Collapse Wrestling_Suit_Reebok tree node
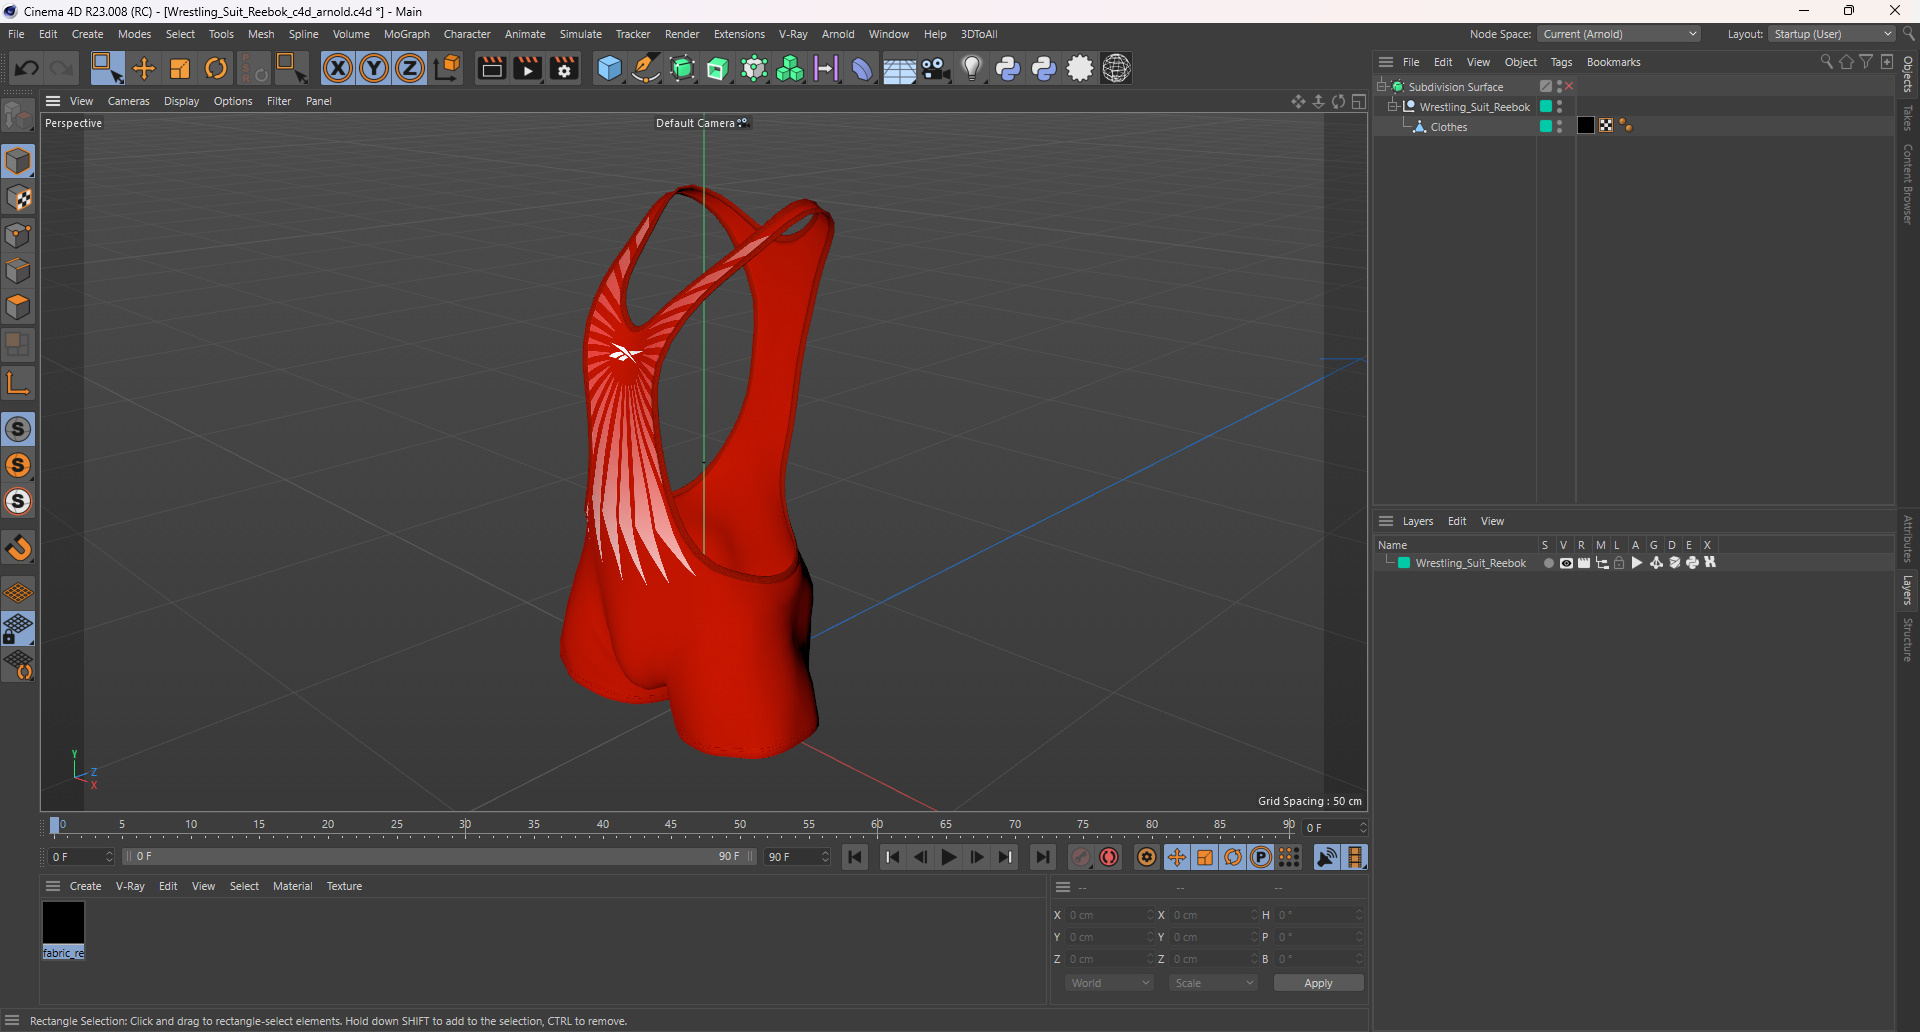 pos(1393,106)
